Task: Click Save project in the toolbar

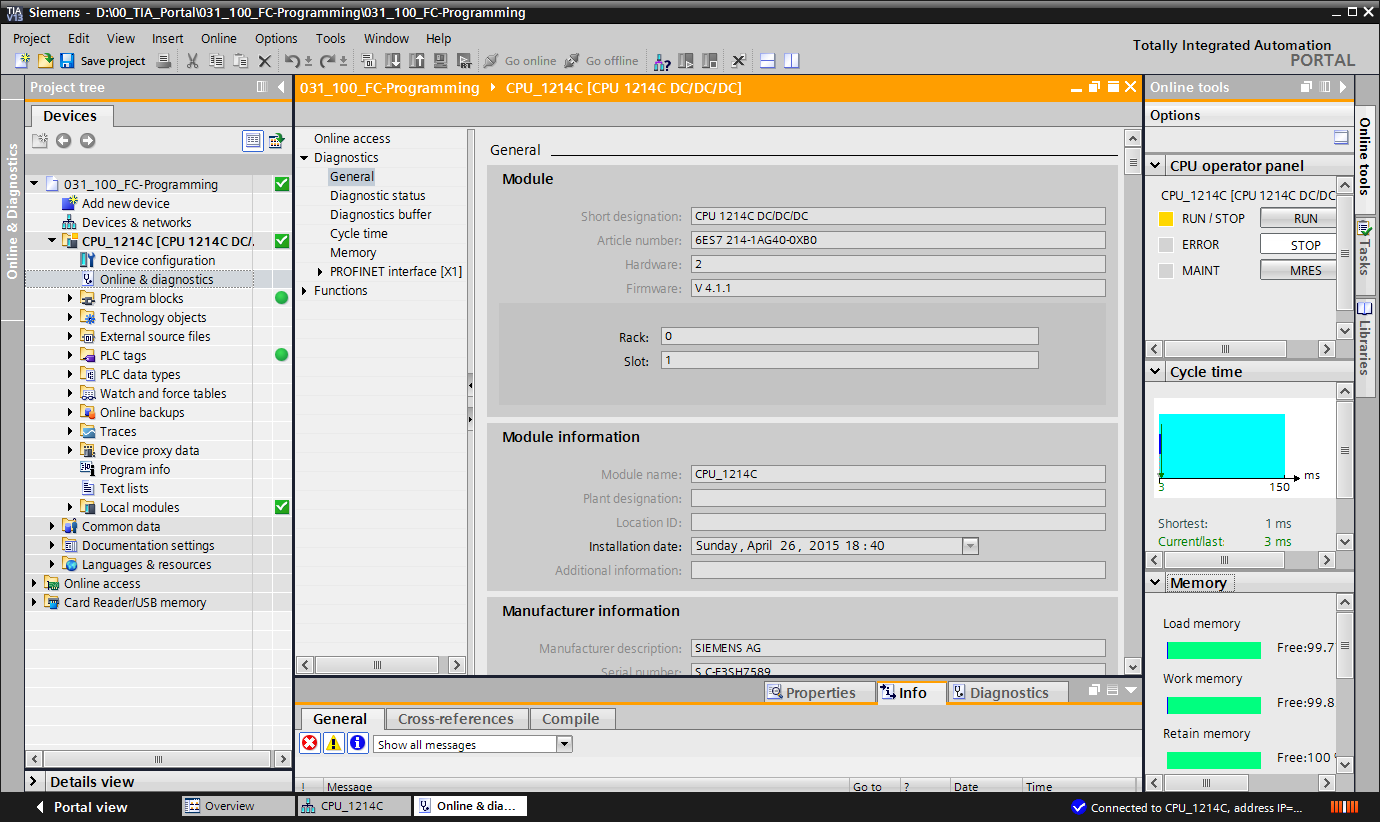Action: (103, 61)
